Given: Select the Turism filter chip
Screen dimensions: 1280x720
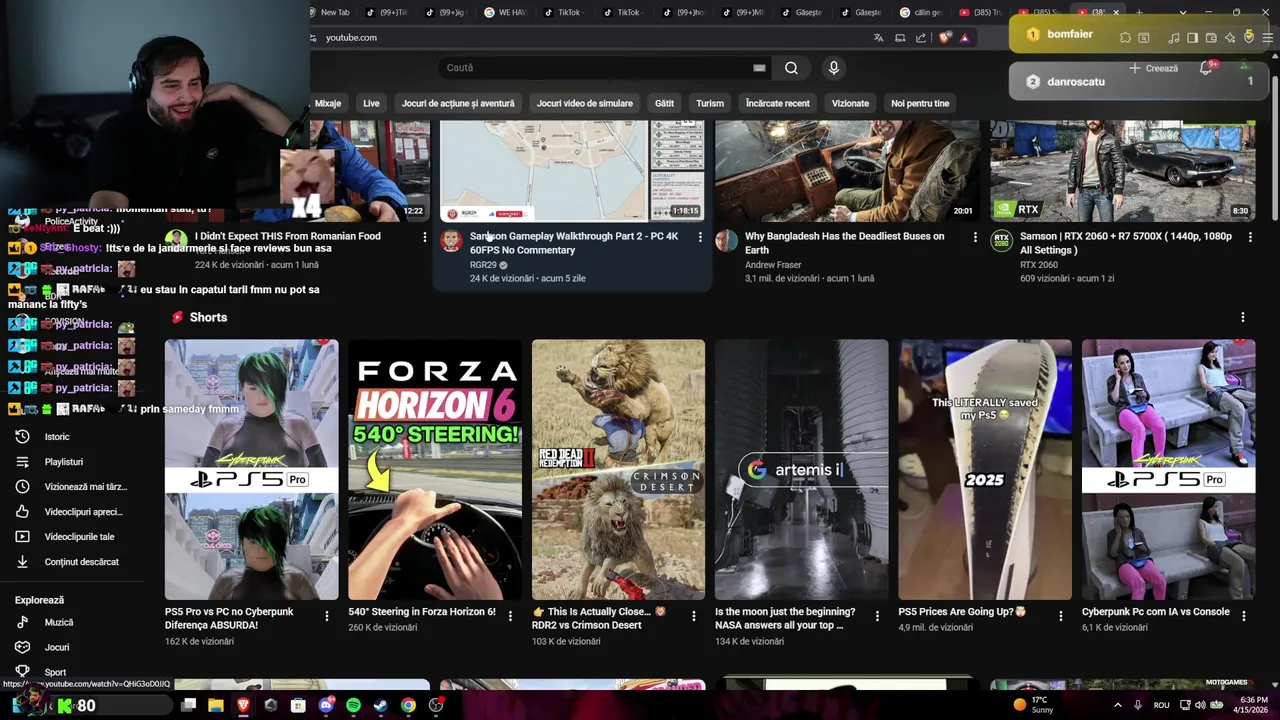Looking at the screenshot, I should pyautogui.click(x=710, y=103).
